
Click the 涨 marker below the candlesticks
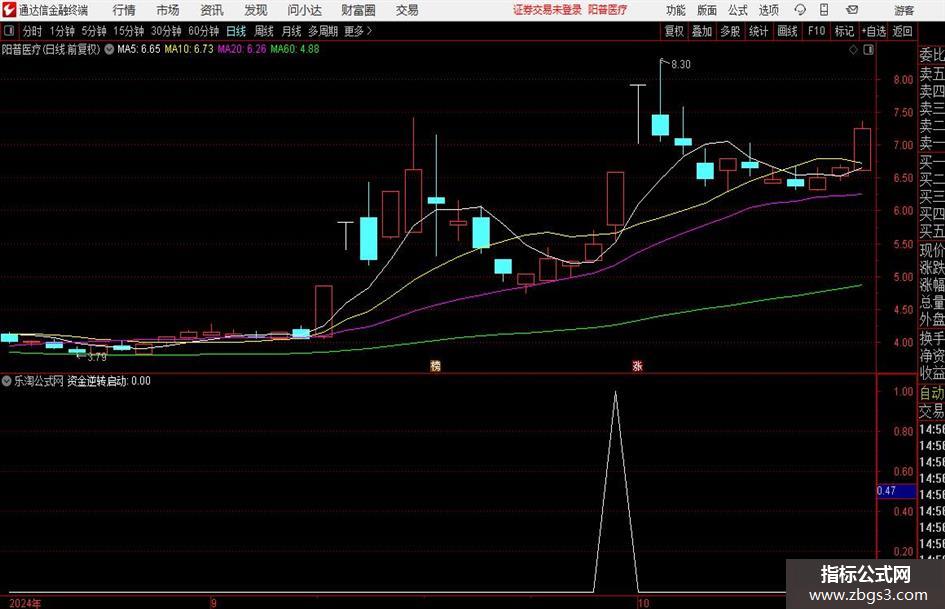(x=637, y=365)
